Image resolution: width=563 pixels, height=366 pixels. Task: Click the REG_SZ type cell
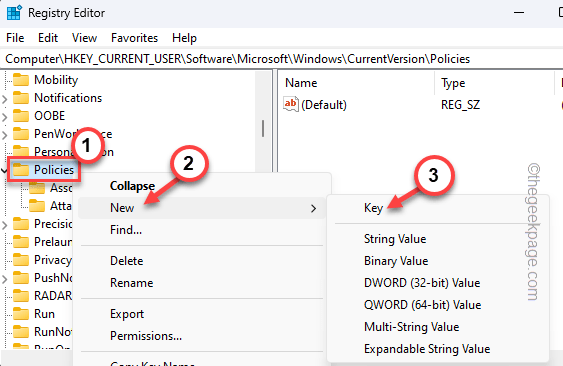coord(460,105)
